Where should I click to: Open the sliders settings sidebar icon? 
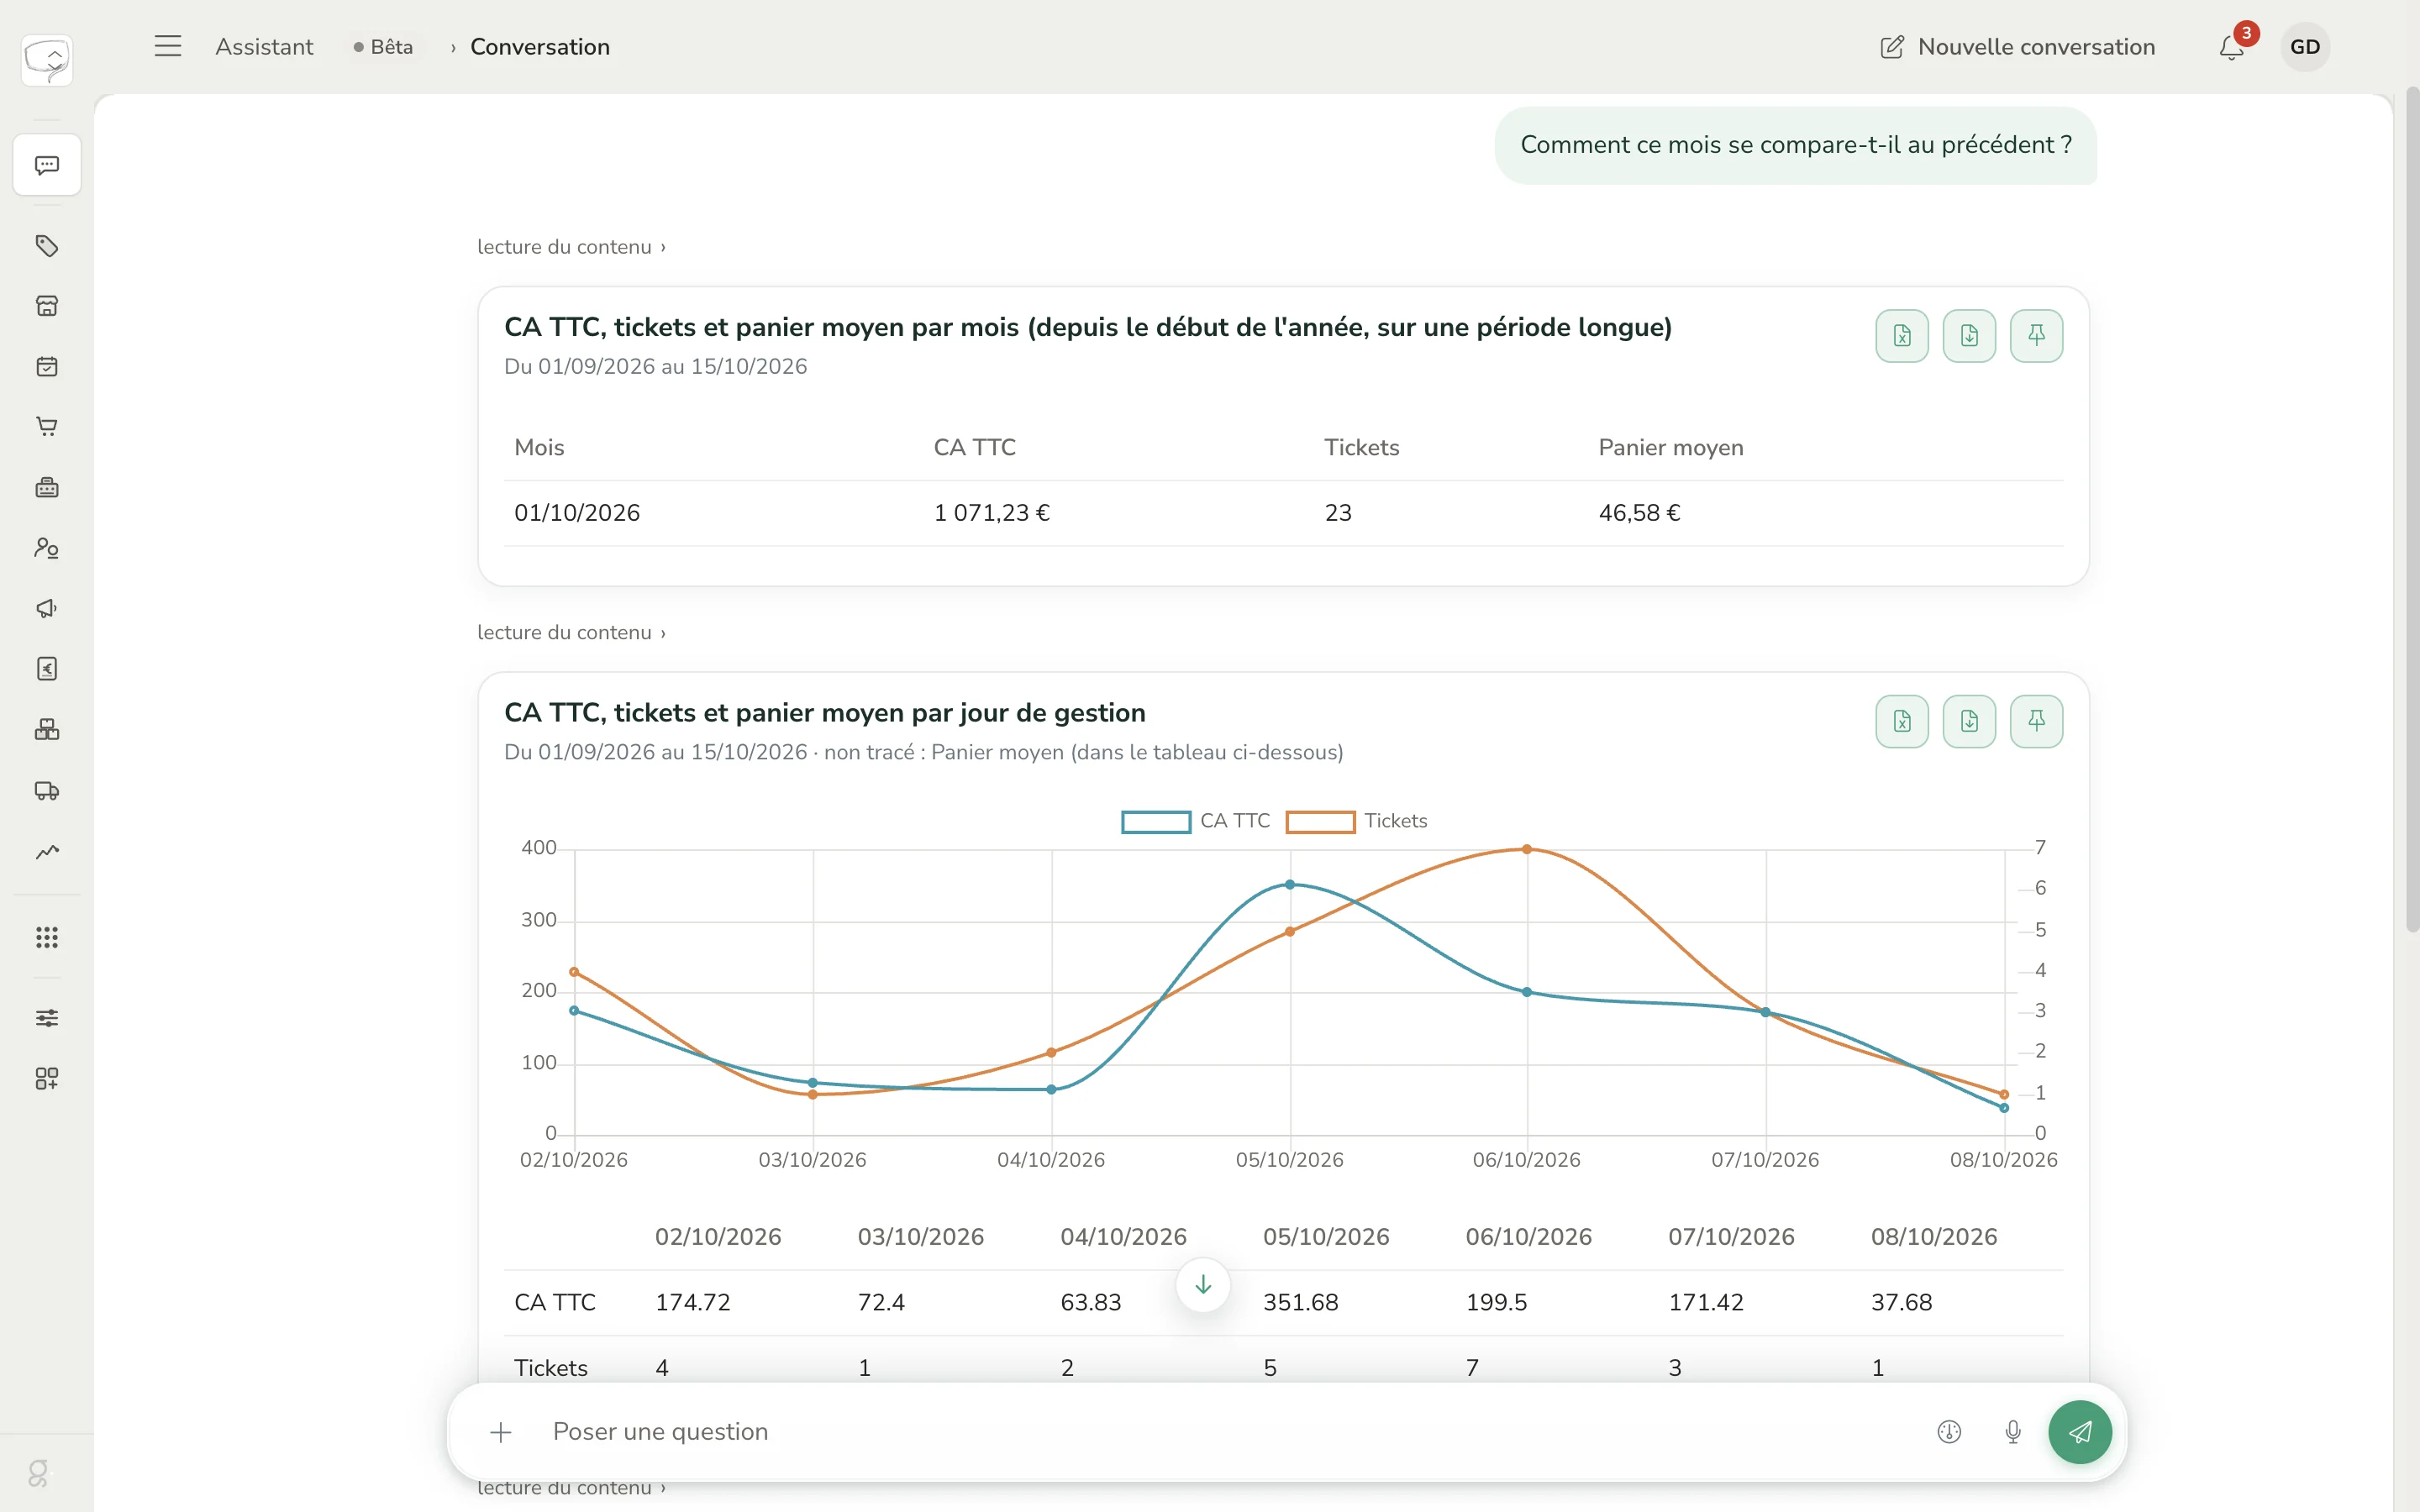pyautogui.click(x=47, y=1018)
